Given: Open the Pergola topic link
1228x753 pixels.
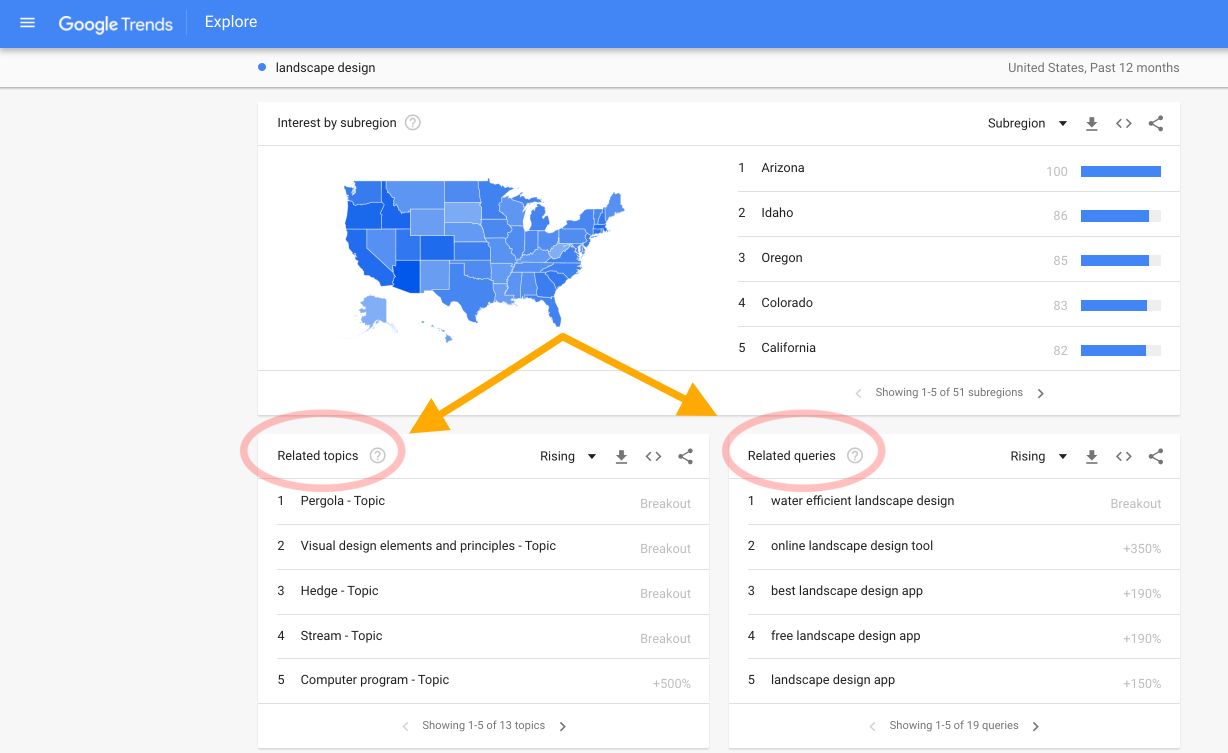Looking at the screenshot, I should (x=342, y=501).
